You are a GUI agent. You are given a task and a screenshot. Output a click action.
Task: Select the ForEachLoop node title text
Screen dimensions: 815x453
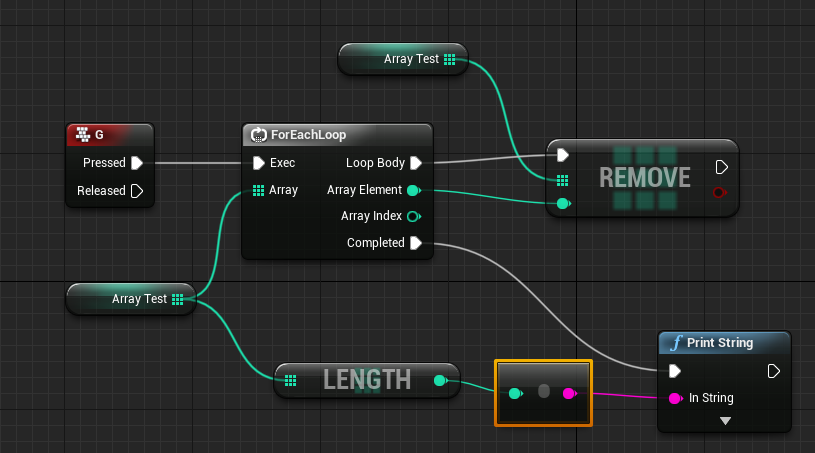tap(308, 135)
